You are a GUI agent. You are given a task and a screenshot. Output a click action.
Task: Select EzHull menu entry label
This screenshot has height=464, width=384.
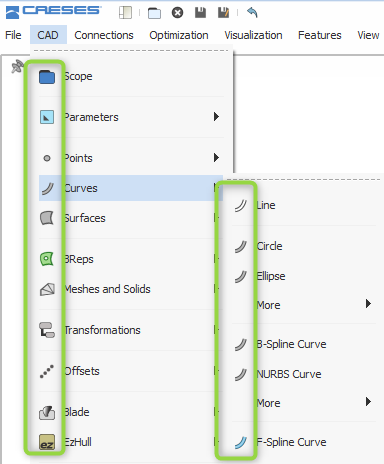click(x=78, y=442)
